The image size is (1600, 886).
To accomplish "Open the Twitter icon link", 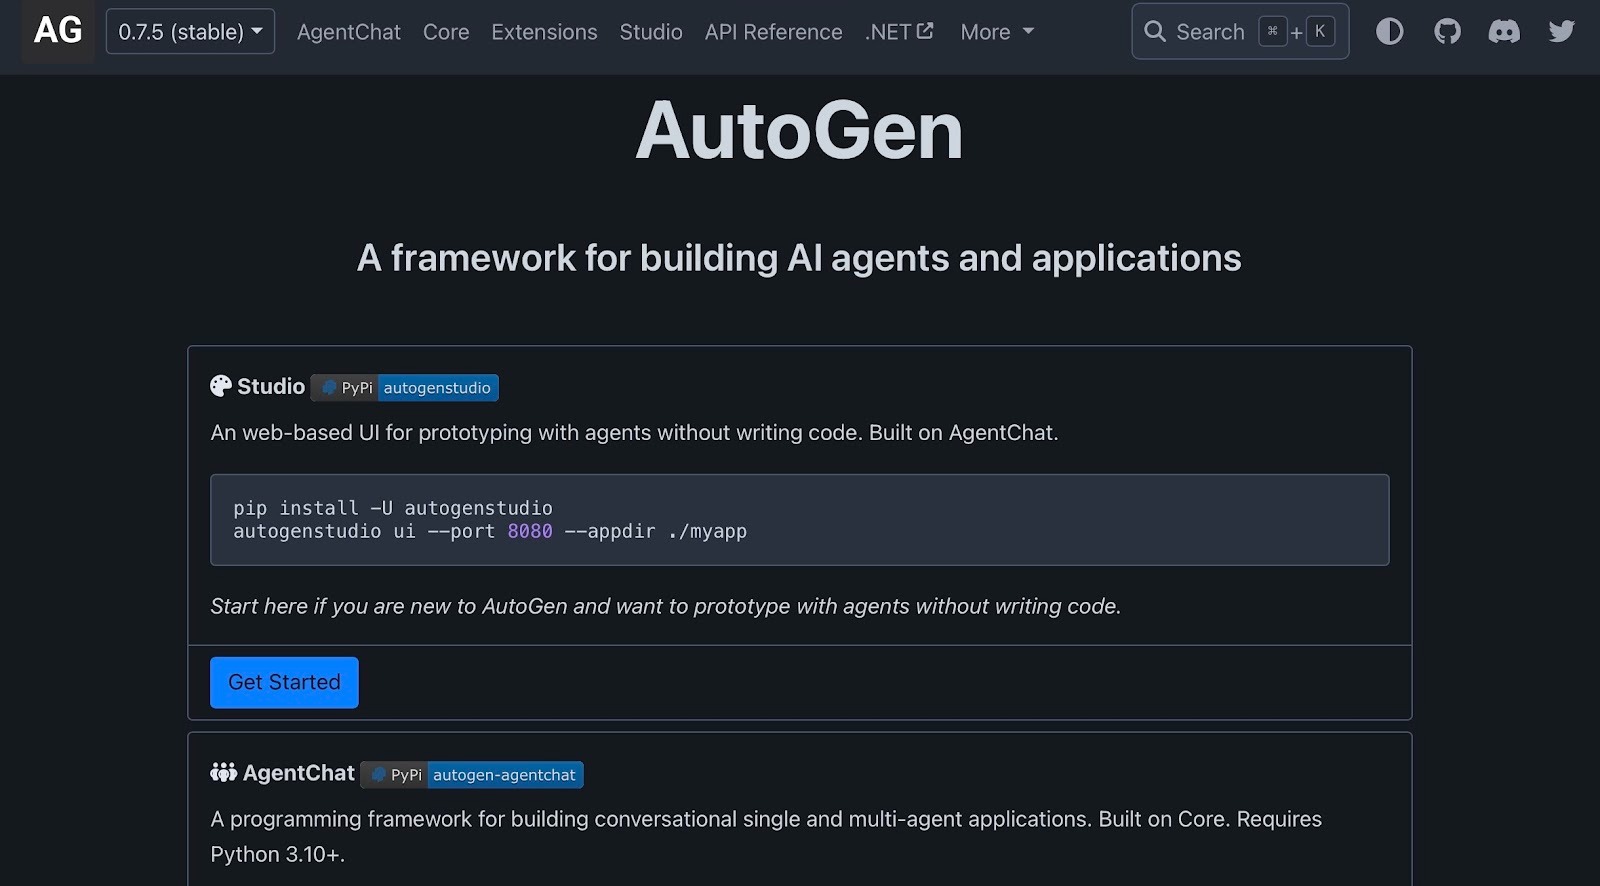I will [x=1561, y=31].
